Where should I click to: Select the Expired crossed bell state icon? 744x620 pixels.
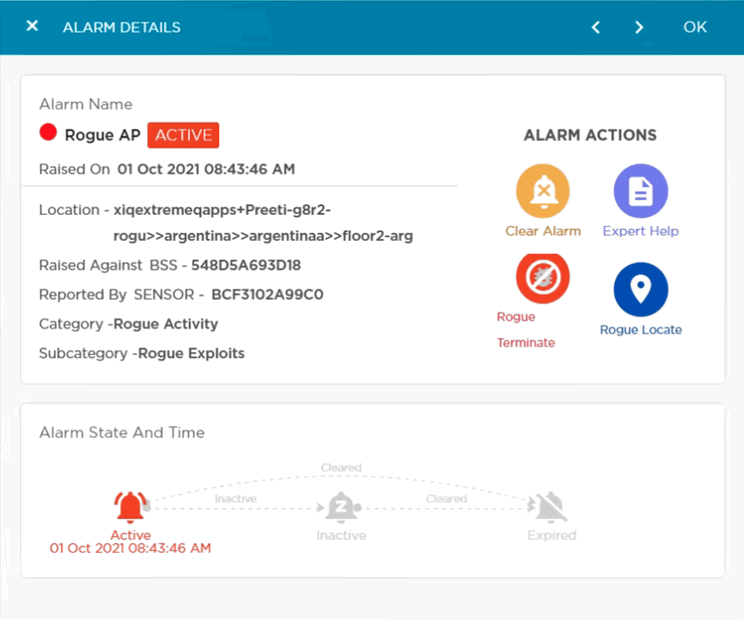[x=550, y=507]
